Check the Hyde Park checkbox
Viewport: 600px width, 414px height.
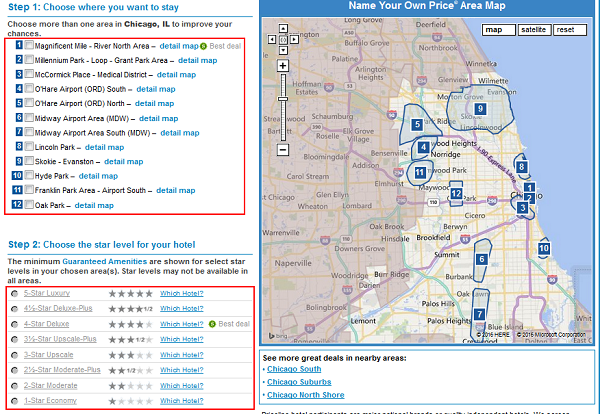coord(29,175)
